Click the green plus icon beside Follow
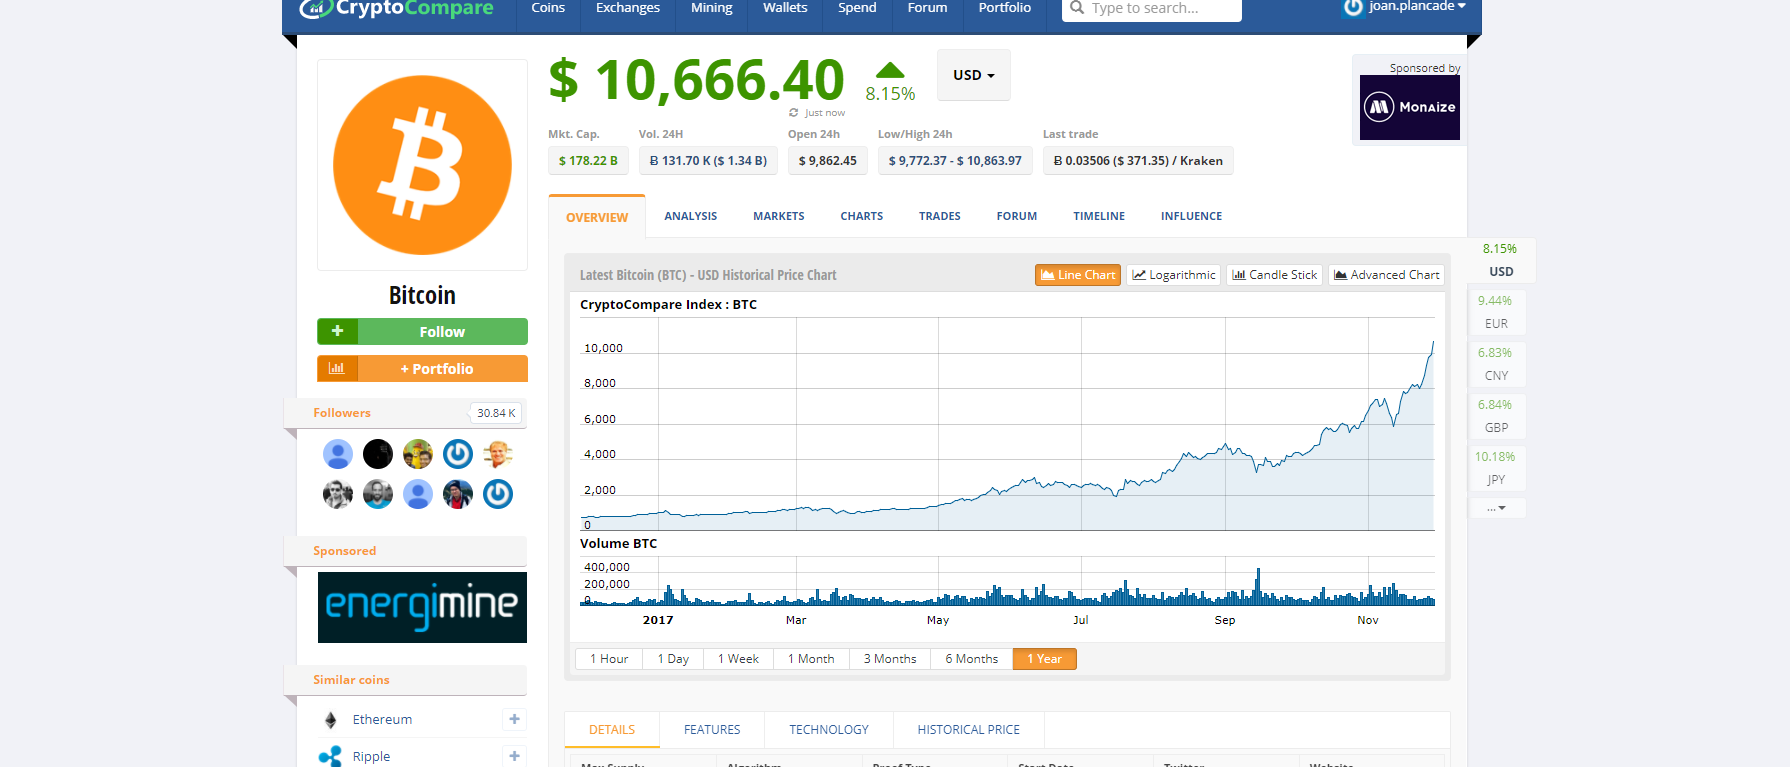The width and height of the screenshot is (1790, 767). (x=338, y=331)
